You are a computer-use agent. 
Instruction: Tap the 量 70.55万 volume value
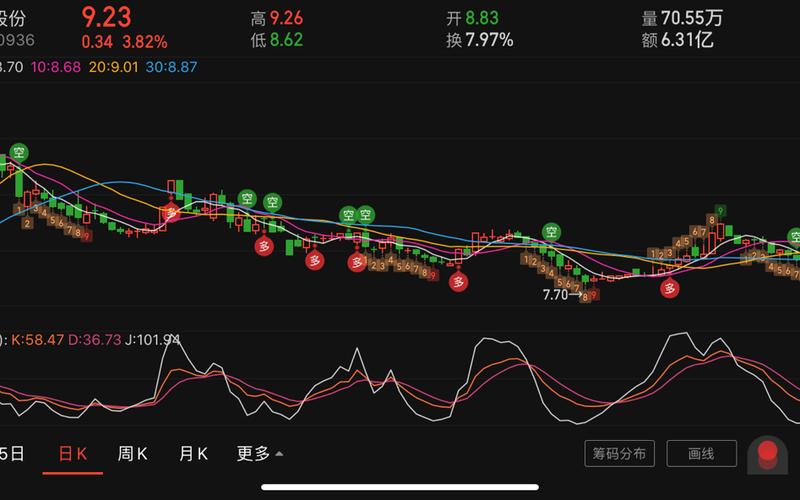pos(682,18)
